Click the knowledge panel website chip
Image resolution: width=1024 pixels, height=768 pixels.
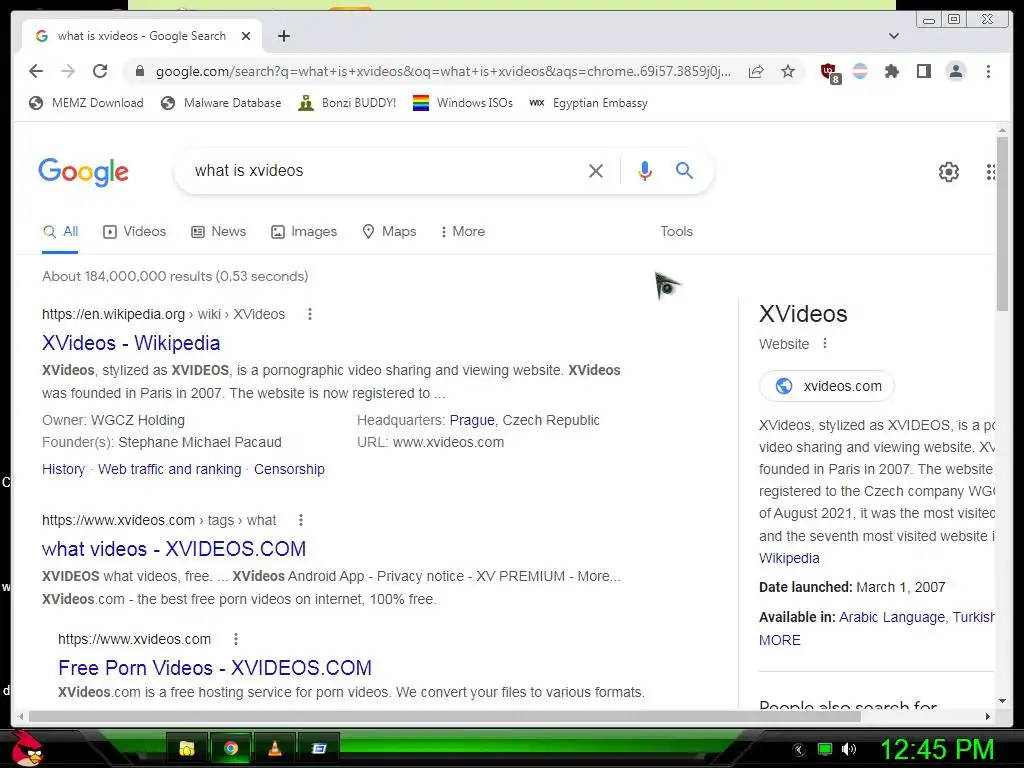(827, 386)
